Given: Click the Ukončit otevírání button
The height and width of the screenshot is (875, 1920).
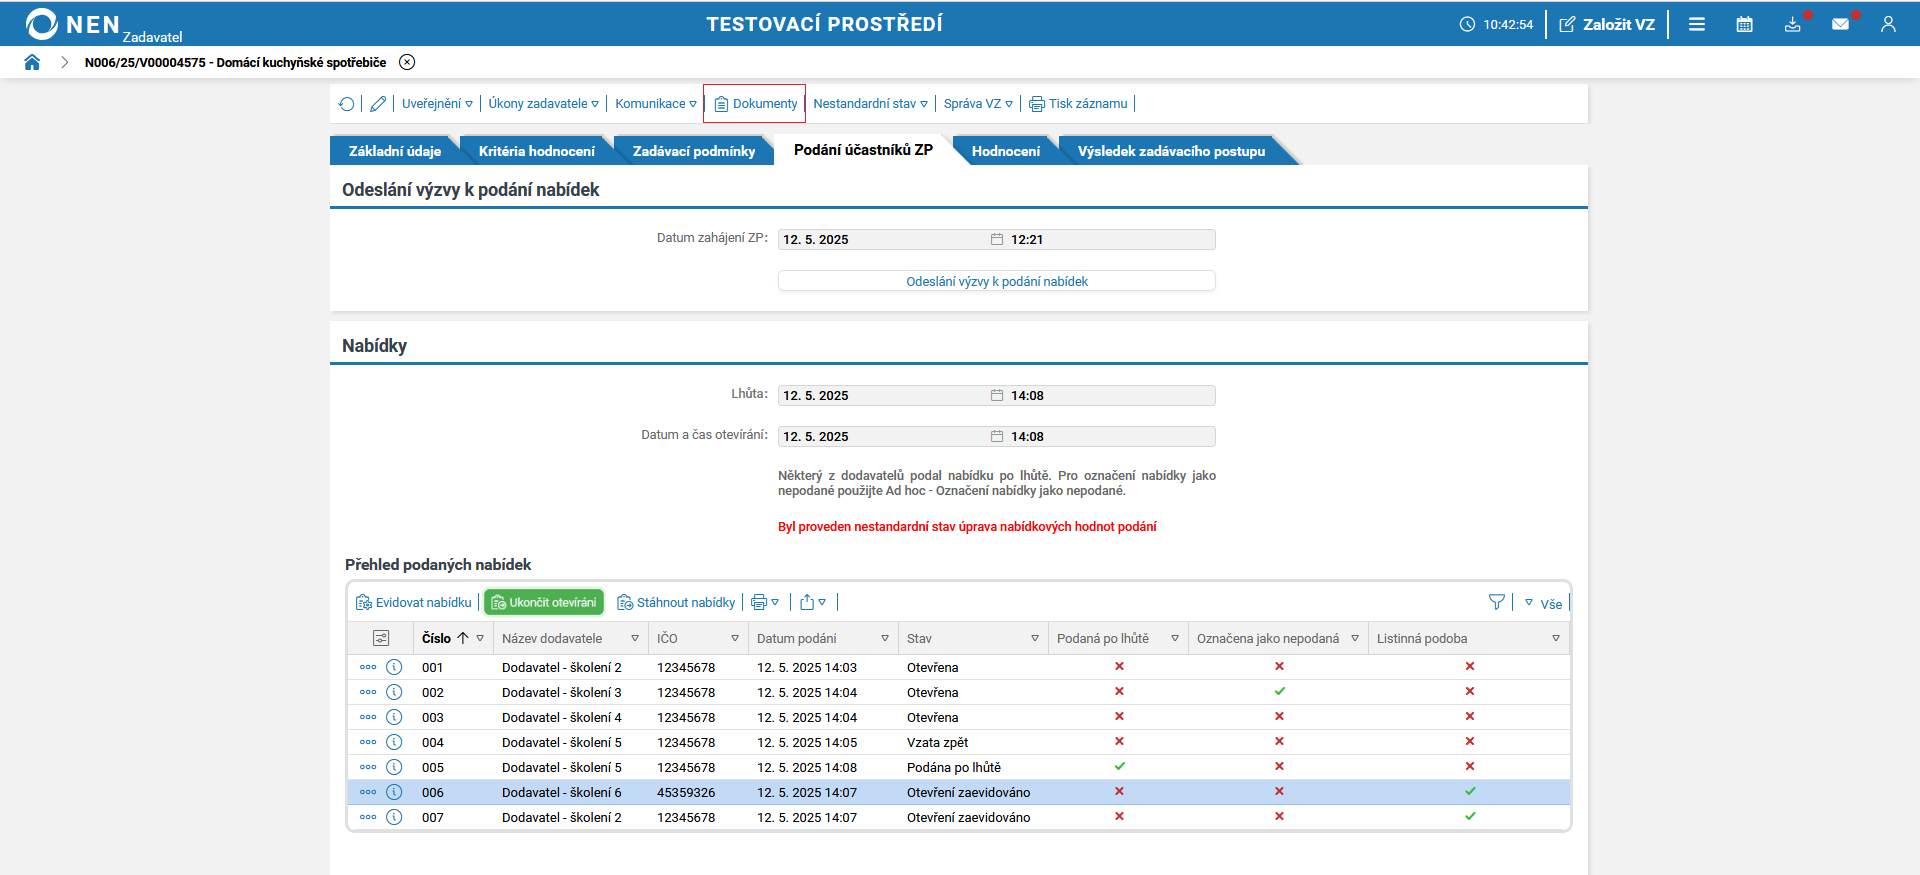Looking at the screenshot, I should pyautogui.click(x=544, y=602).
